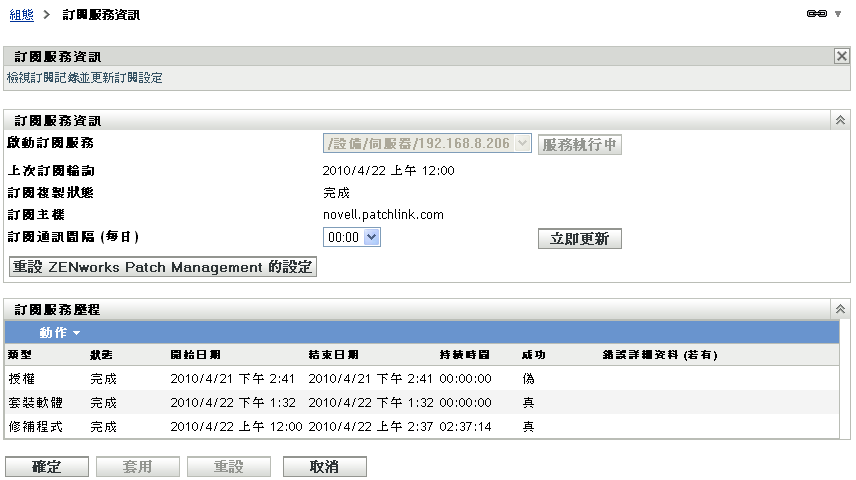Click the 確定 OK button

[47, 467]
